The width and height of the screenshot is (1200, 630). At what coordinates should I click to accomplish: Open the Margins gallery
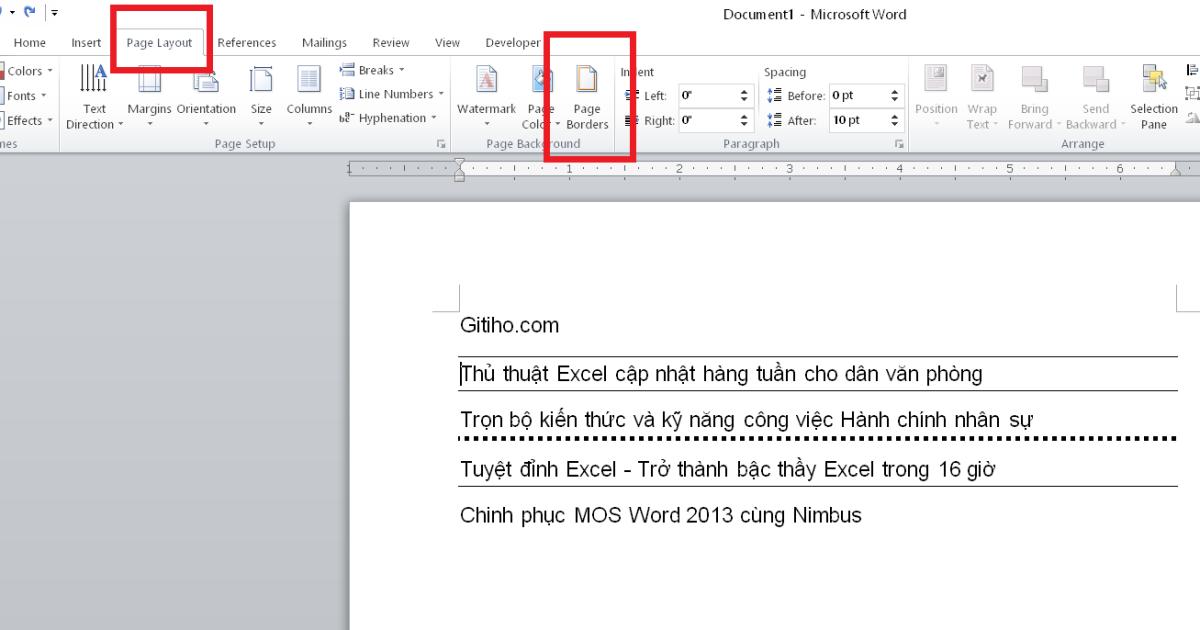click(149, 97)
